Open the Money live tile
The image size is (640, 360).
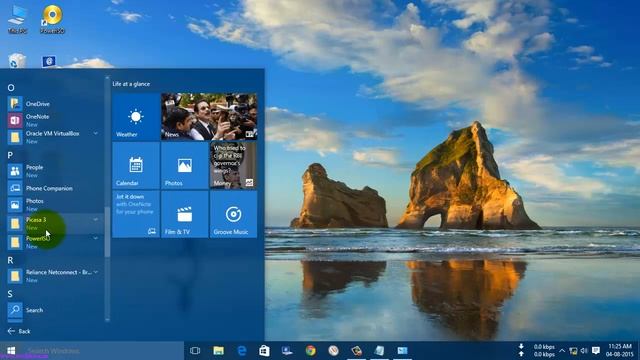click(x=233, y=165)
